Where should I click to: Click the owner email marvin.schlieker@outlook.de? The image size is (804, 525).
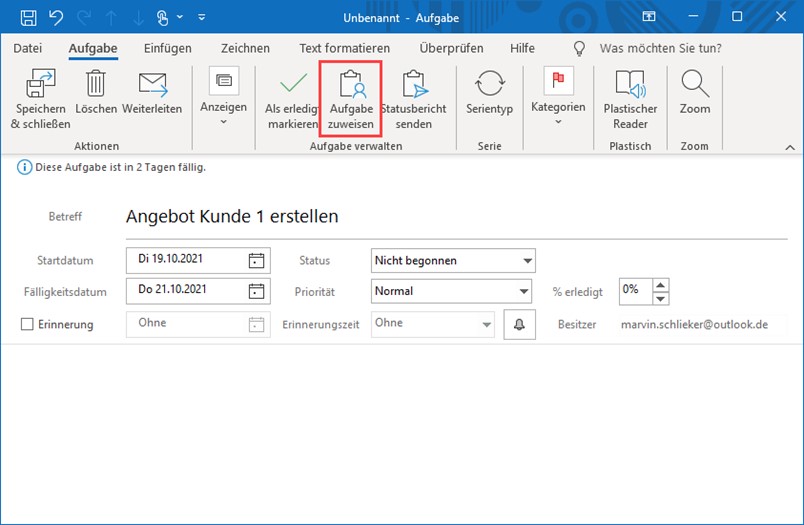coord(694,325)
